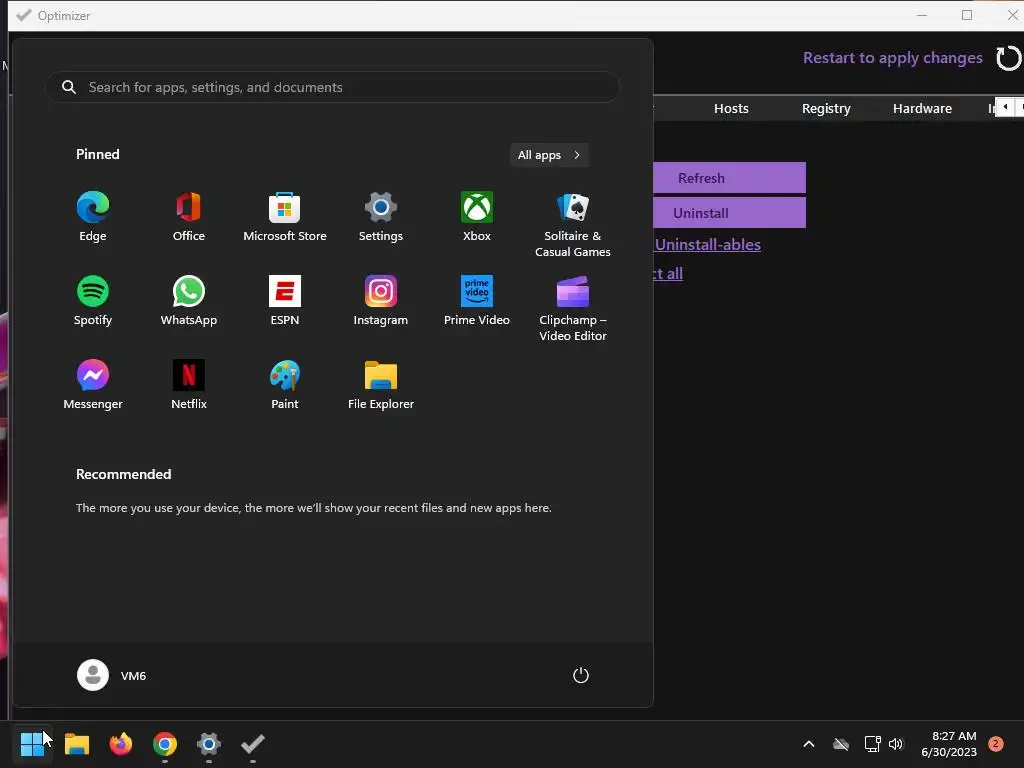Open the VM6 user account menu
Image resolution: width=1024 pixels, height=768 pixels.
(x=112, y=675)
